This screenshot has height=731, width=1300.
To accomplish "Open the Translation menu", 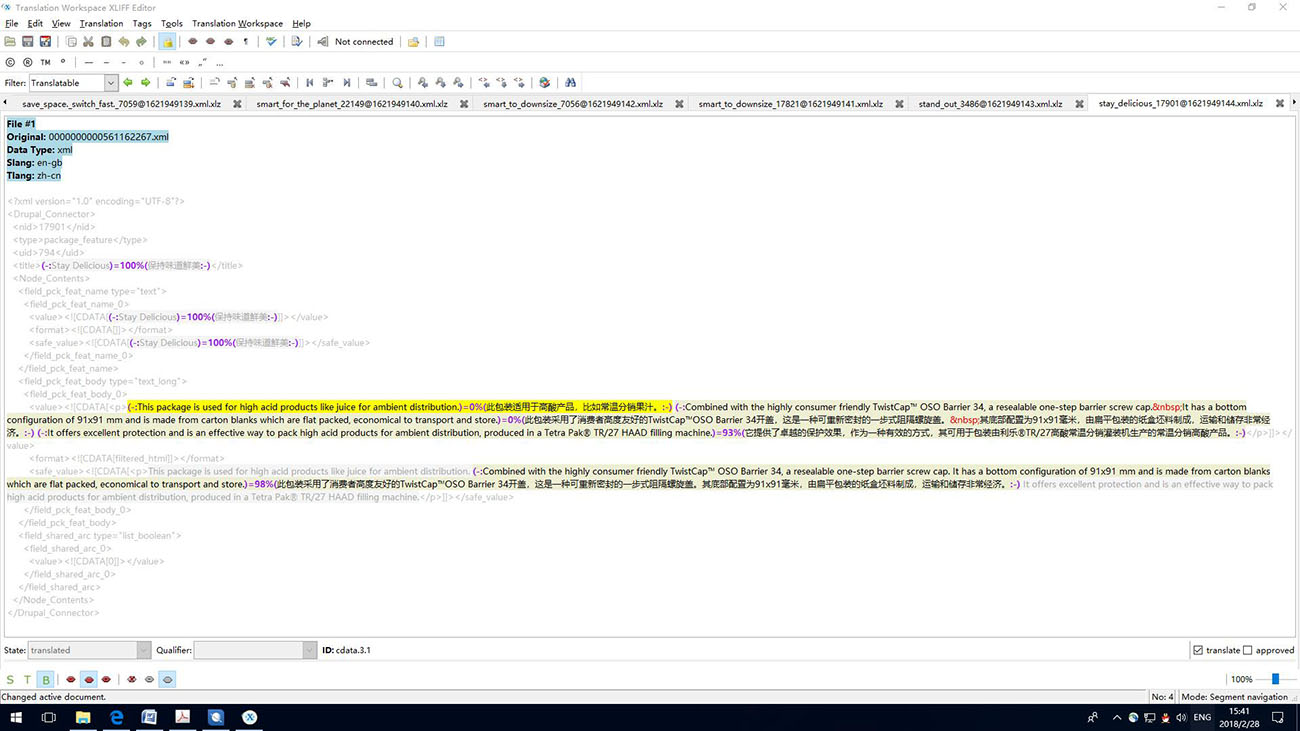I will [x=101, y=23].
